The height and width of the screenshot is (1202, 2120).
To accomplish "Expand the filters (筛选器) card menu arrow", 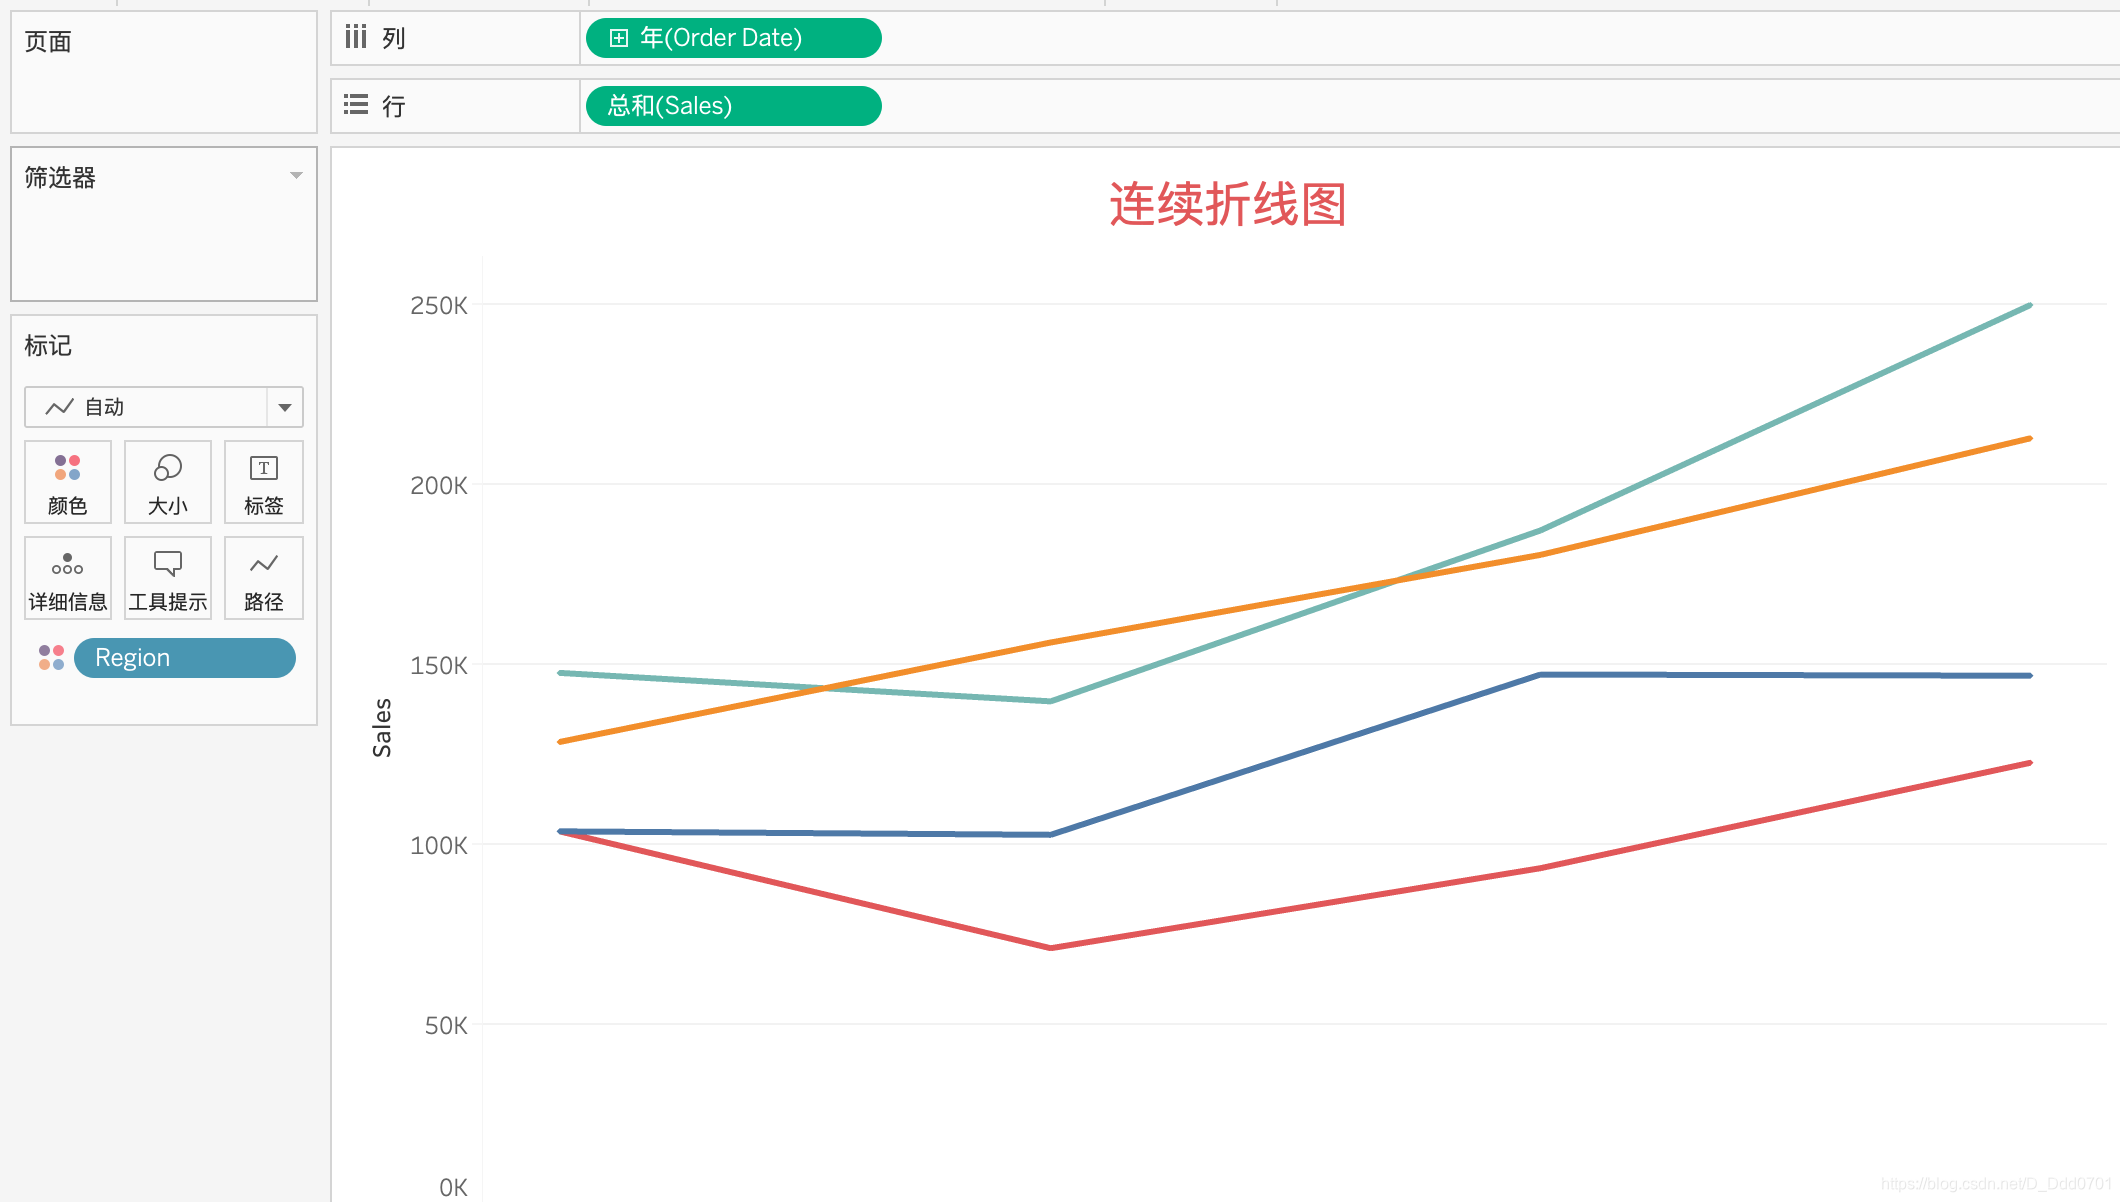I will coord(296,176).
